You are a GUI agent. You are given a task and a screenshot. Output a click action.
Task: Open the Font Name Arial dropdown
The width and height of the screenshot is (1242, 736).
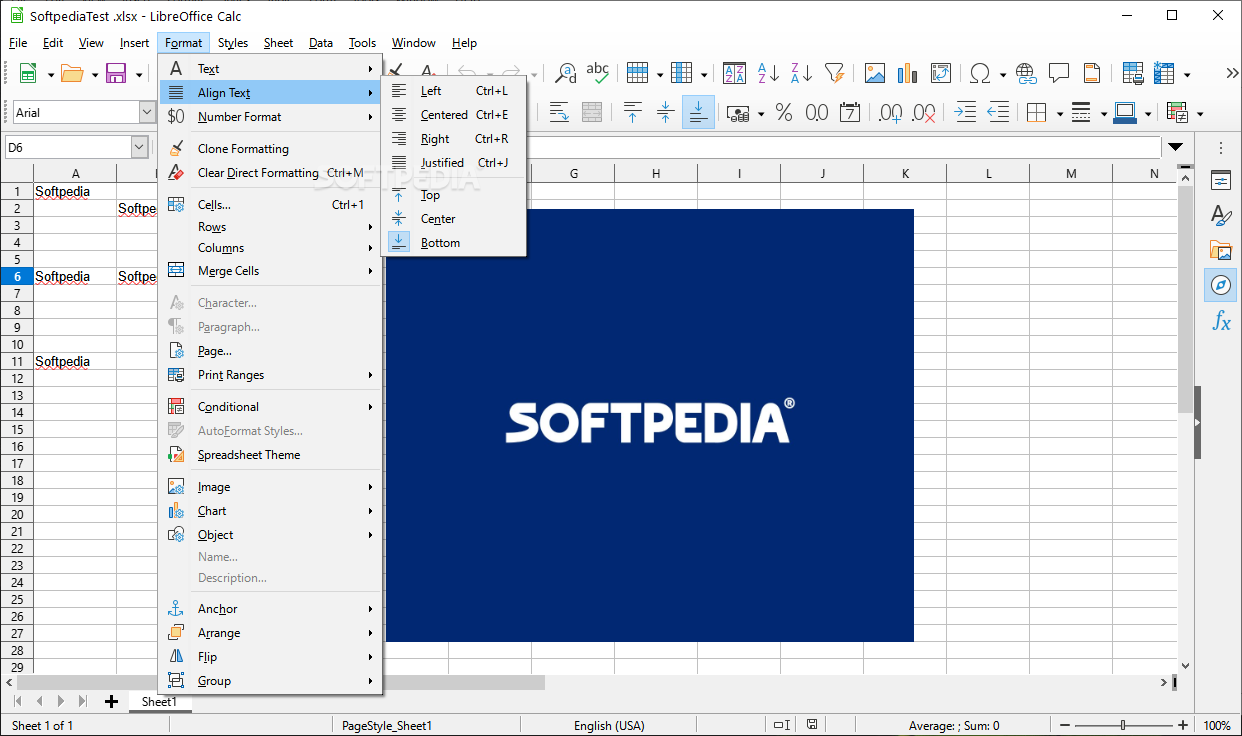point(147,113)
